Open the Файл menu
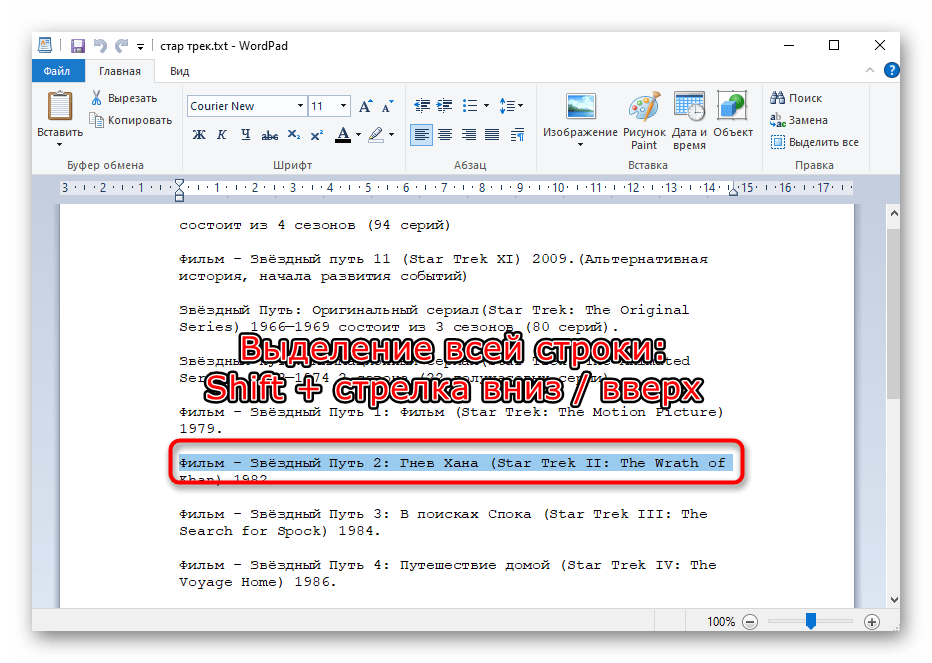Image resolution: width=932 pixels, height=663 pixels. [56, 71]
